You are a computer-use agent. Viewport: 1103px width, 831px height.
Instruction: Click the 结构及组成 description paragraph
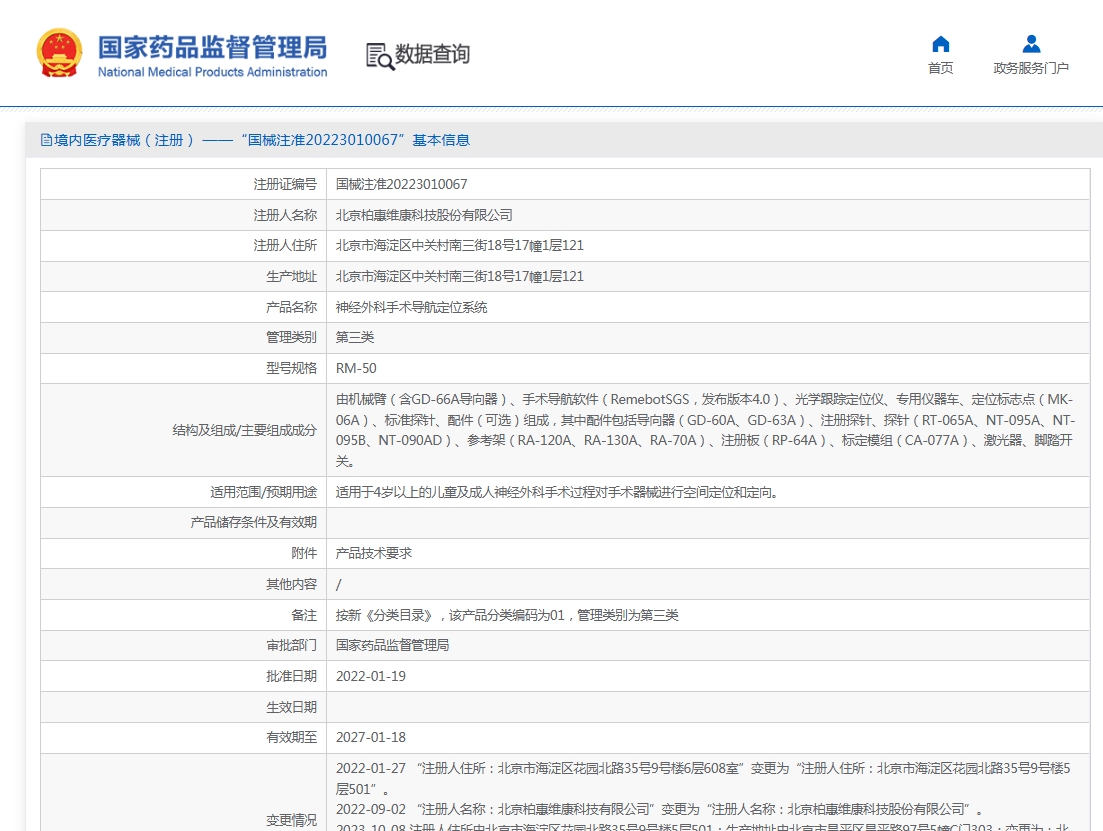pyautogui.click(x=705, y=430)
